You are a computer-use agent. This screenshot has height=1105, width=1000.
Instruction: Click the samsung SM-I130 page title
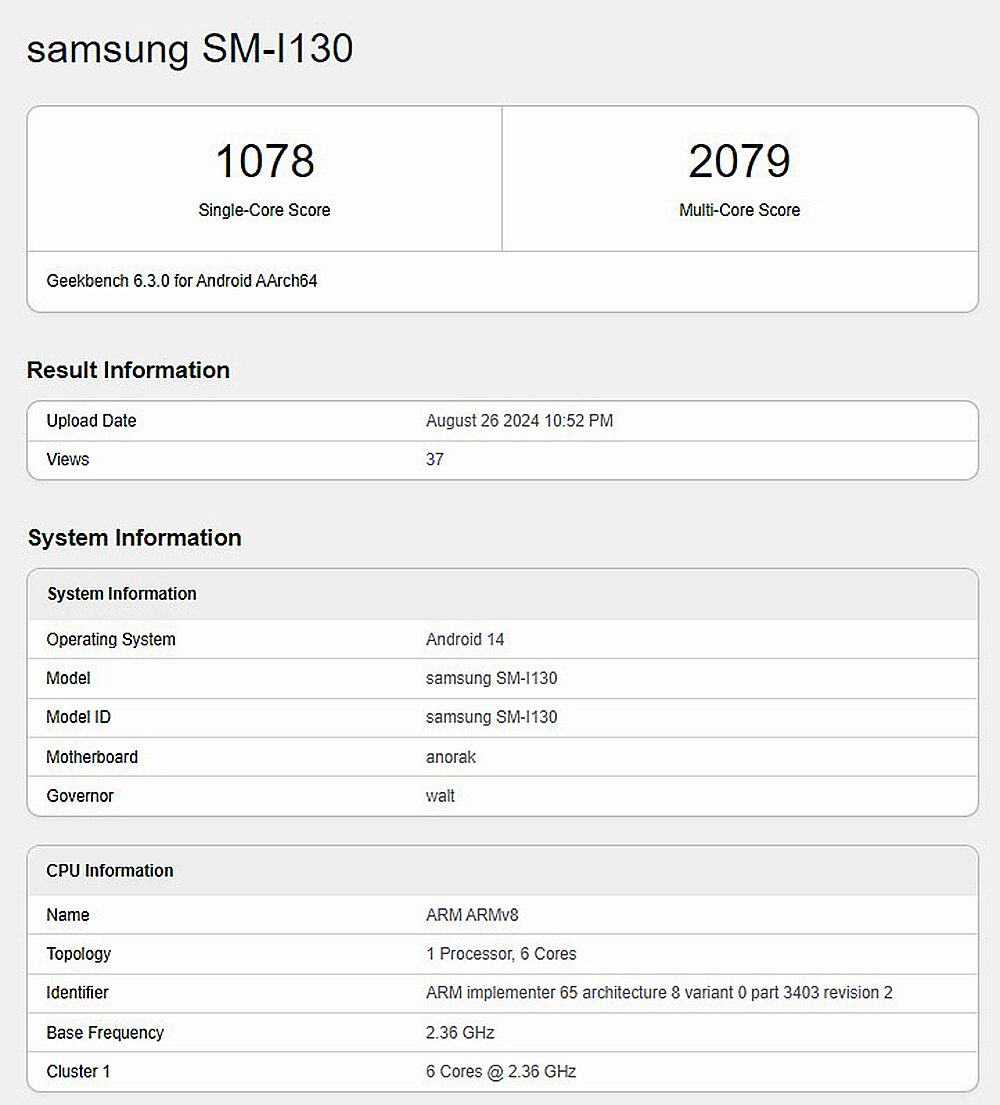coord(190,48)
